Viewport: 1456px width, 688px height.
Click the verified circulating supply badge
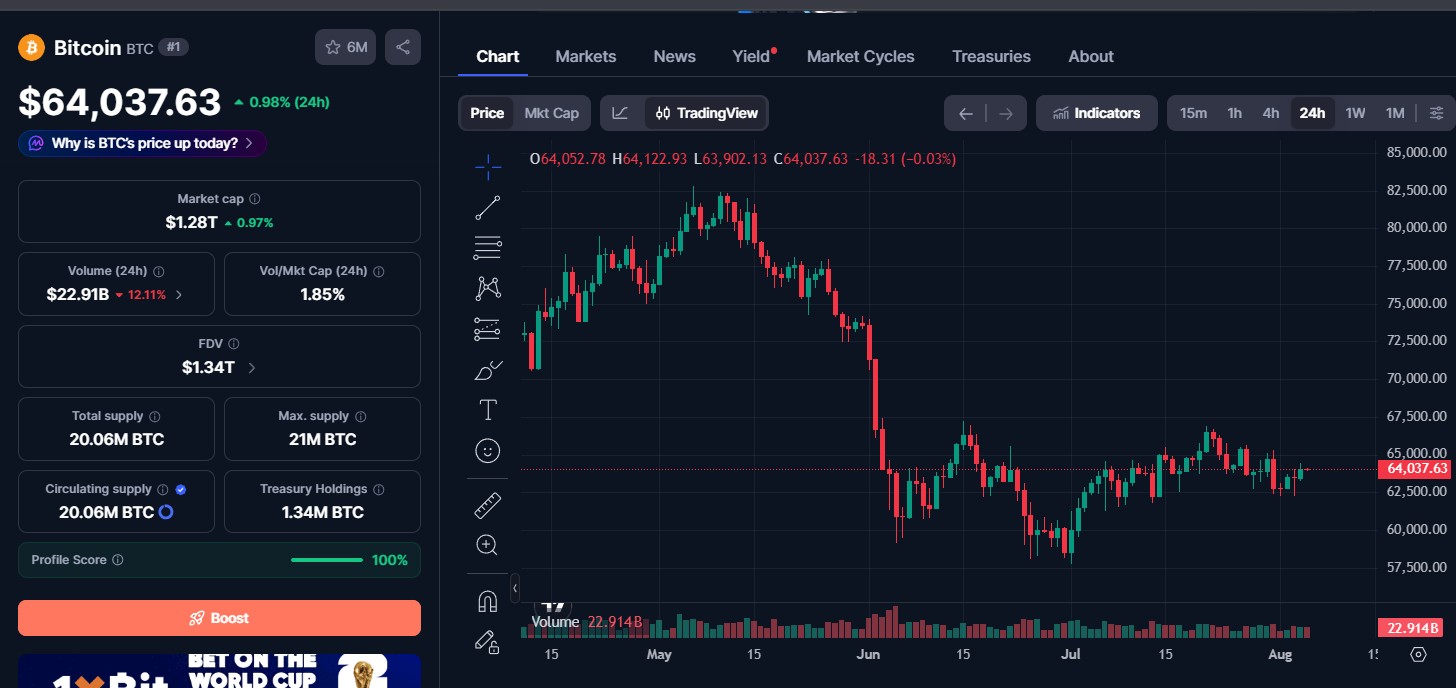point(181,489)
